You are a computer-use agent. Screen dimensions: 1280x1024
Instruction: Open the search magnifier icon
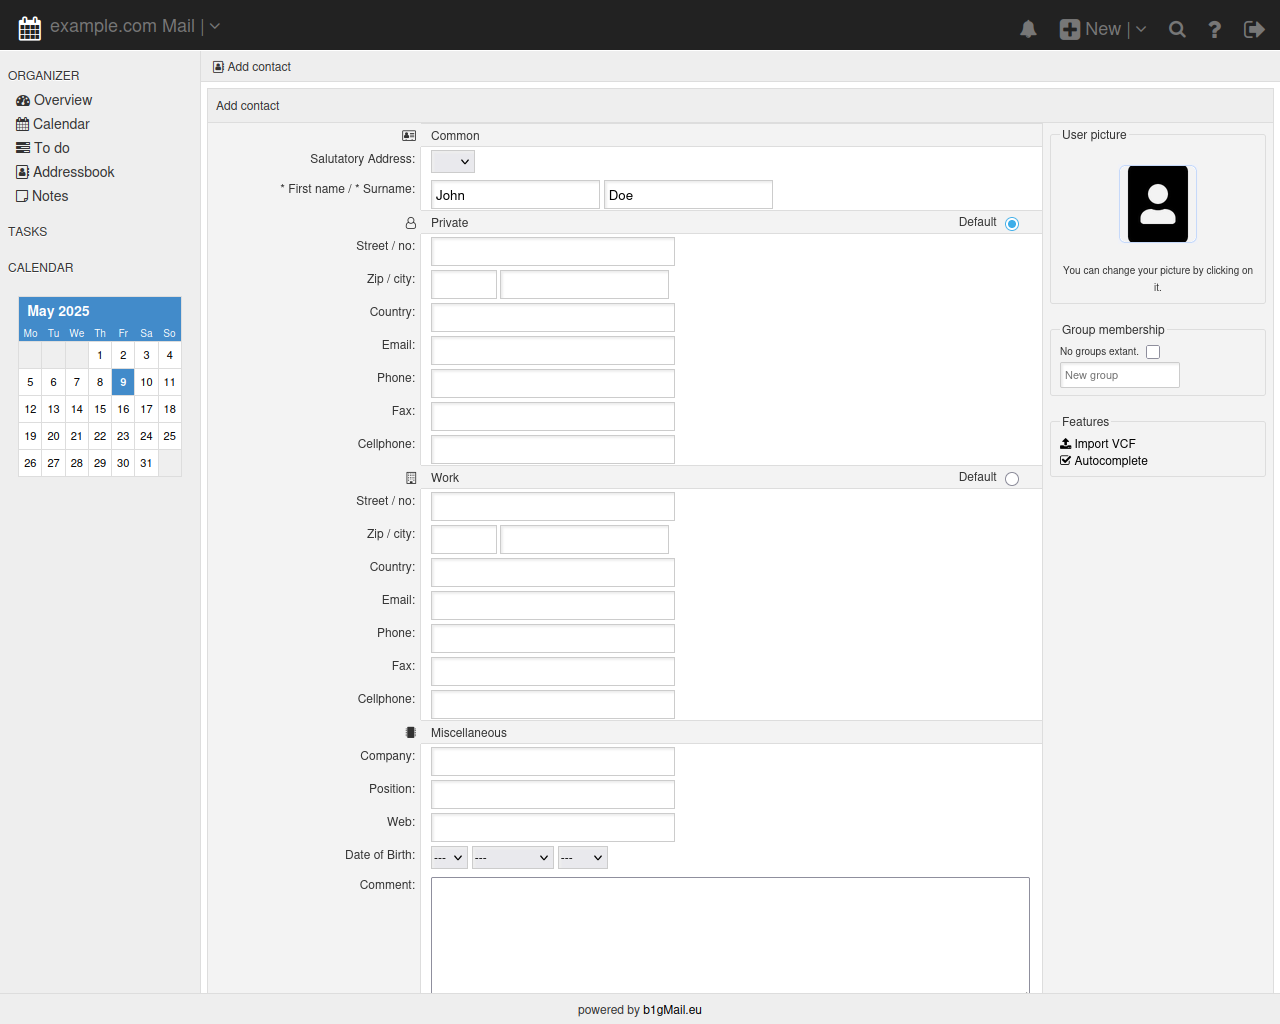(x=1177, y=29)
